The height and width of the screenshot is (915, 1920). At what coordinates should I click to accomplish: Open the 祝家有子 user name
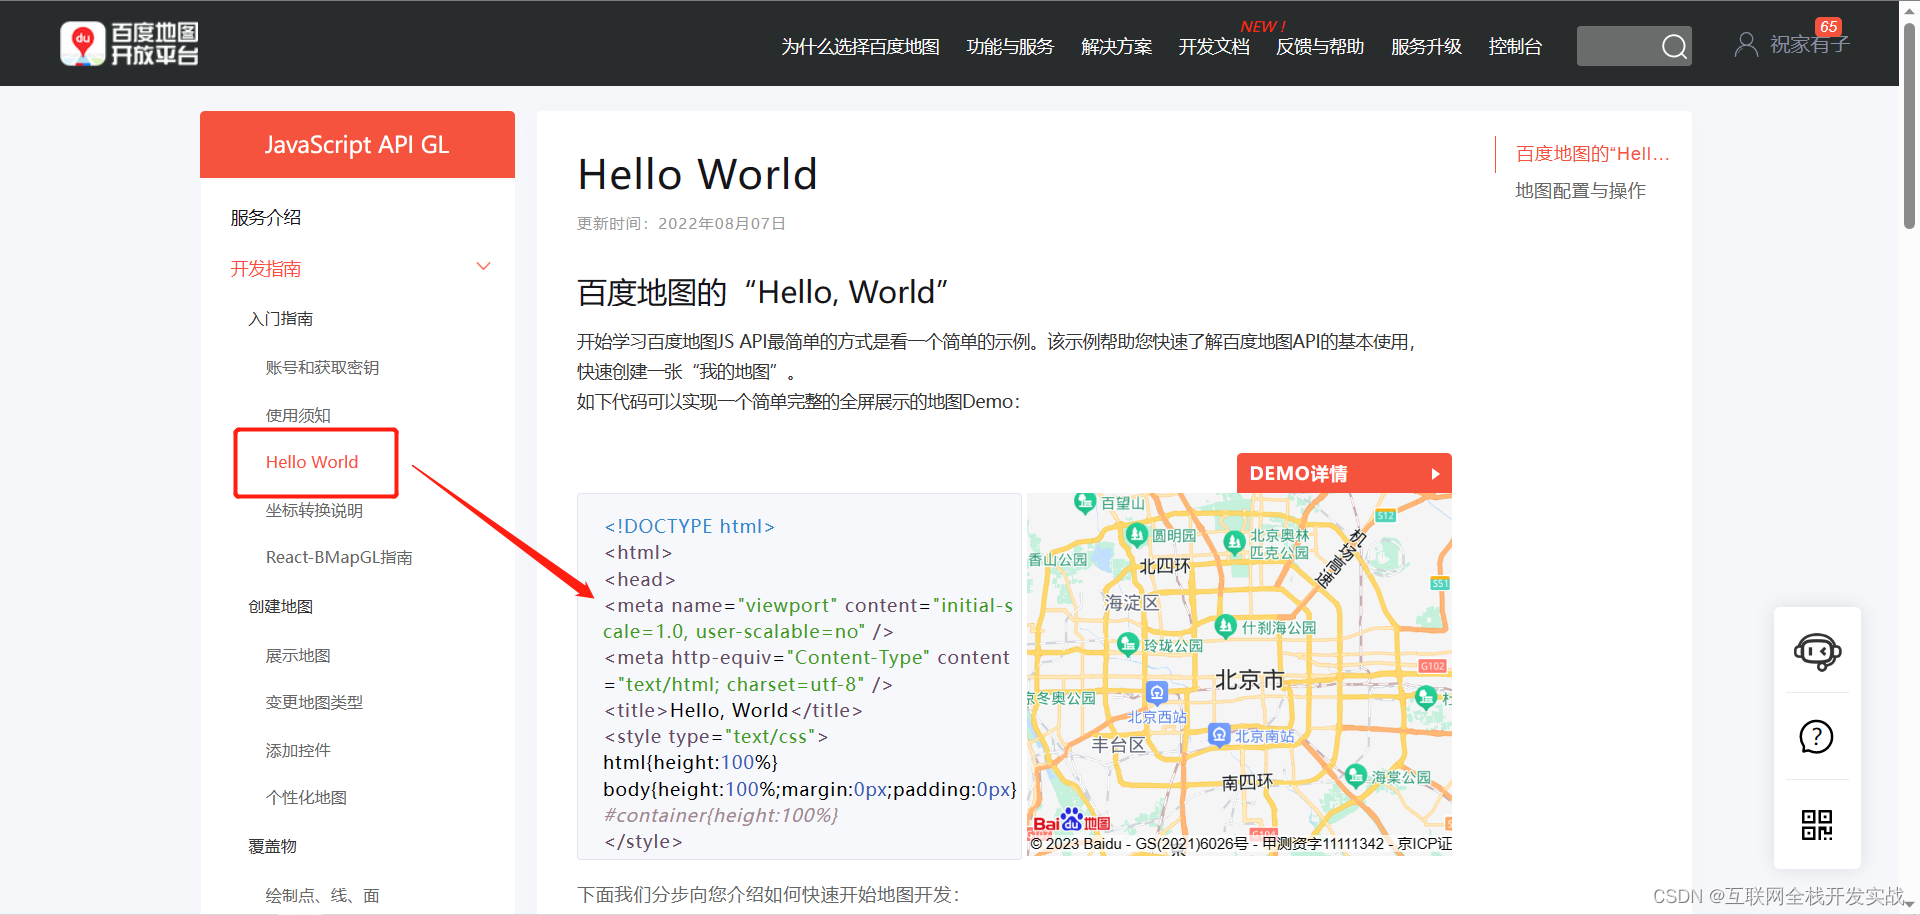point(1810,45)
